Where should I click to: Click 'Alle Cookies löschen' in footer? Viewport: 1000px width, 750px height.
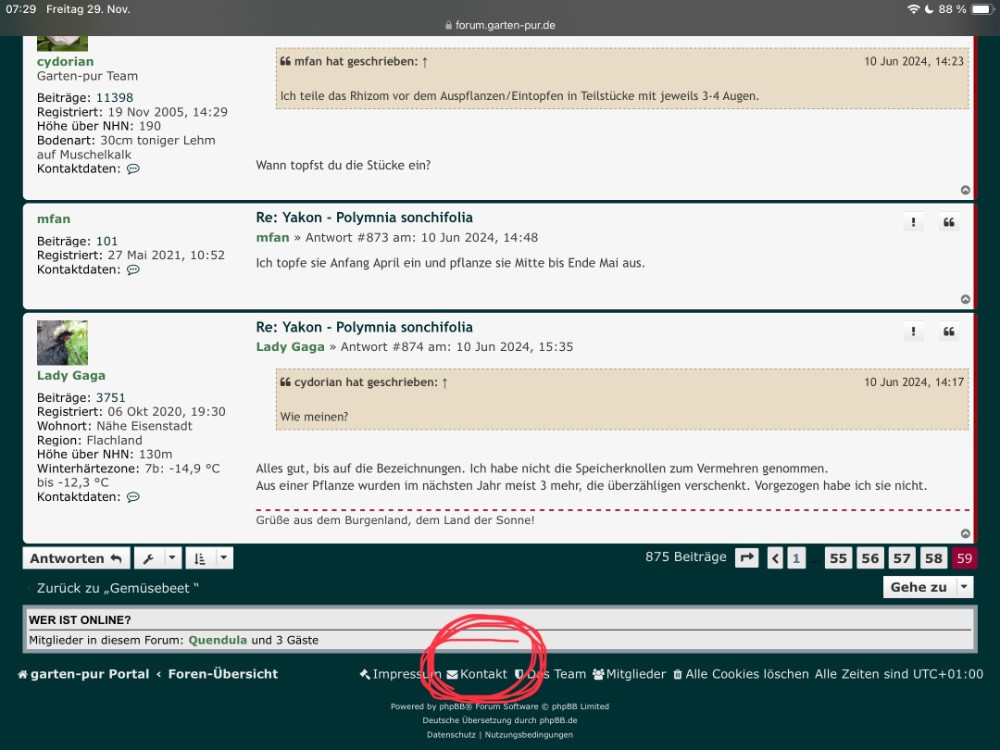pyautogui.click(x=740, y=674)
